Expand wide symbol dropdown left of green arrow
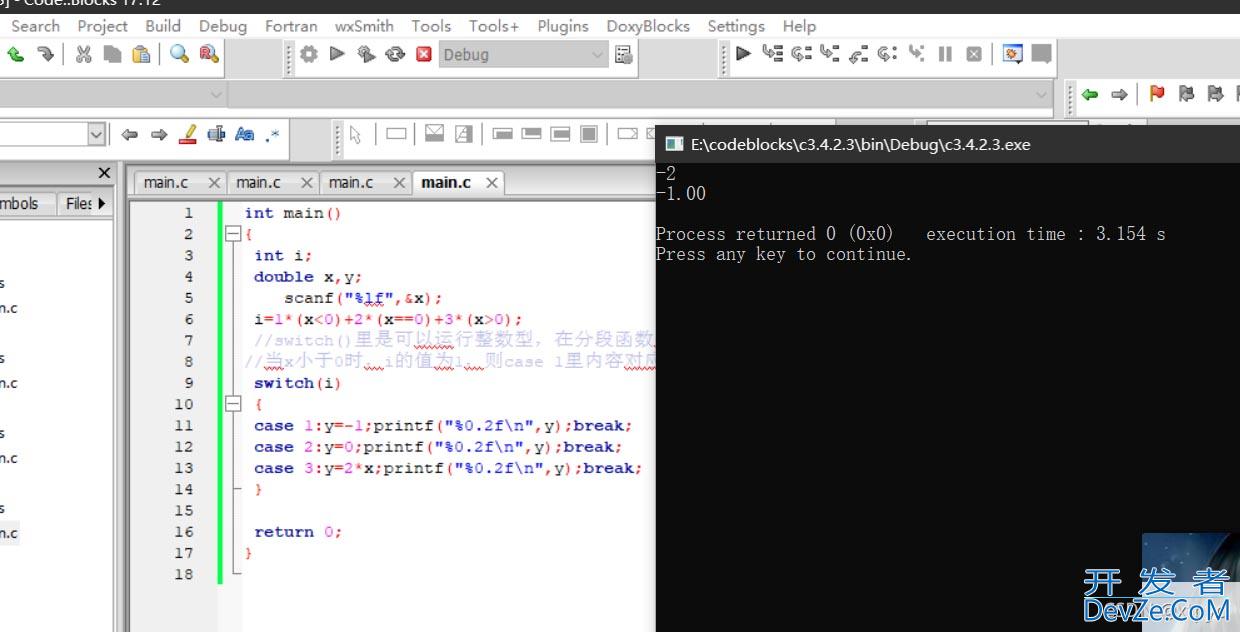 pyautogui.click(x=1042, y=94)
